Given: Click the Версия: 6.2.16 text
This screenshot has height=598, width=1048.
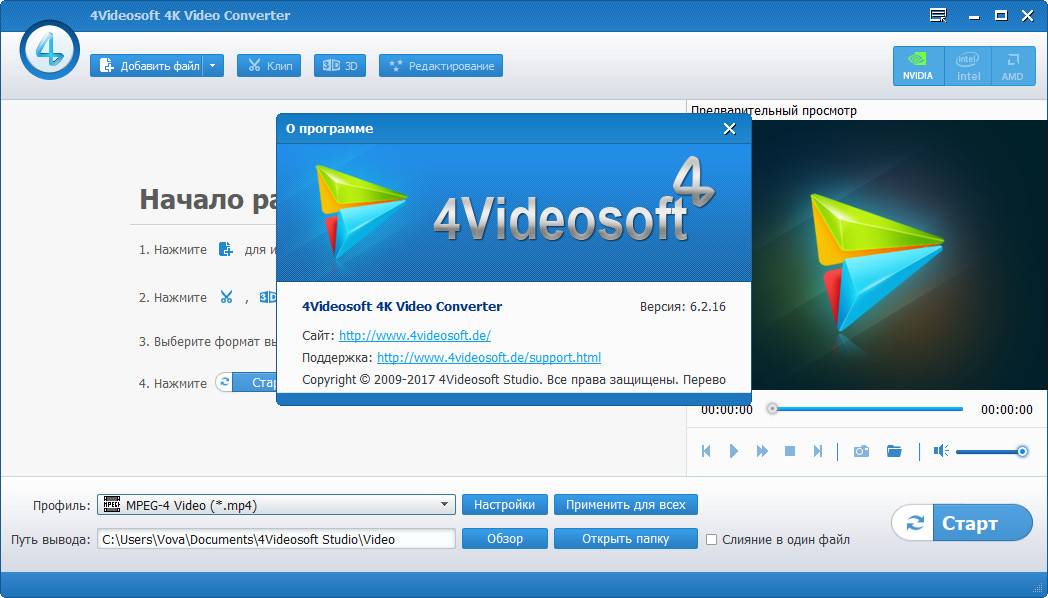Looking at the screenshot, I should tap(682, 307).
